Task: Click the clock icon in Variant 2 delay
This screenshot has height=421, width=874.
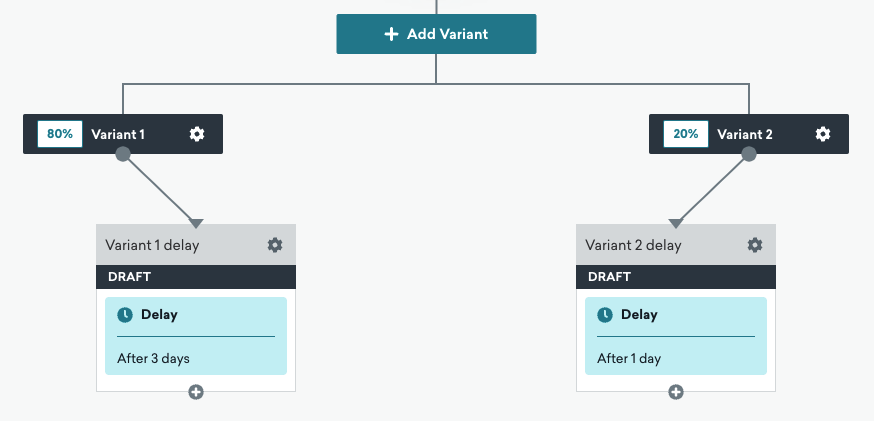Action: pos(605,315)
